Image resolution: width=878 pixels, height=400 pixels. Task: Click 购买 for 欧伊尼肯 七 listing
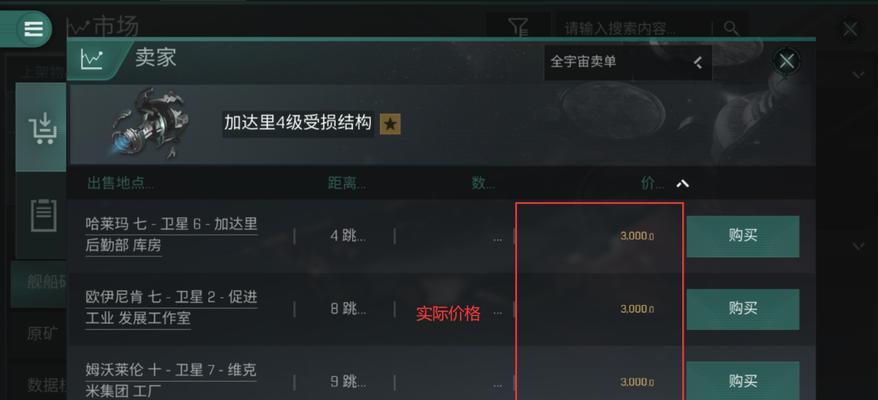[x=742, y=309]
